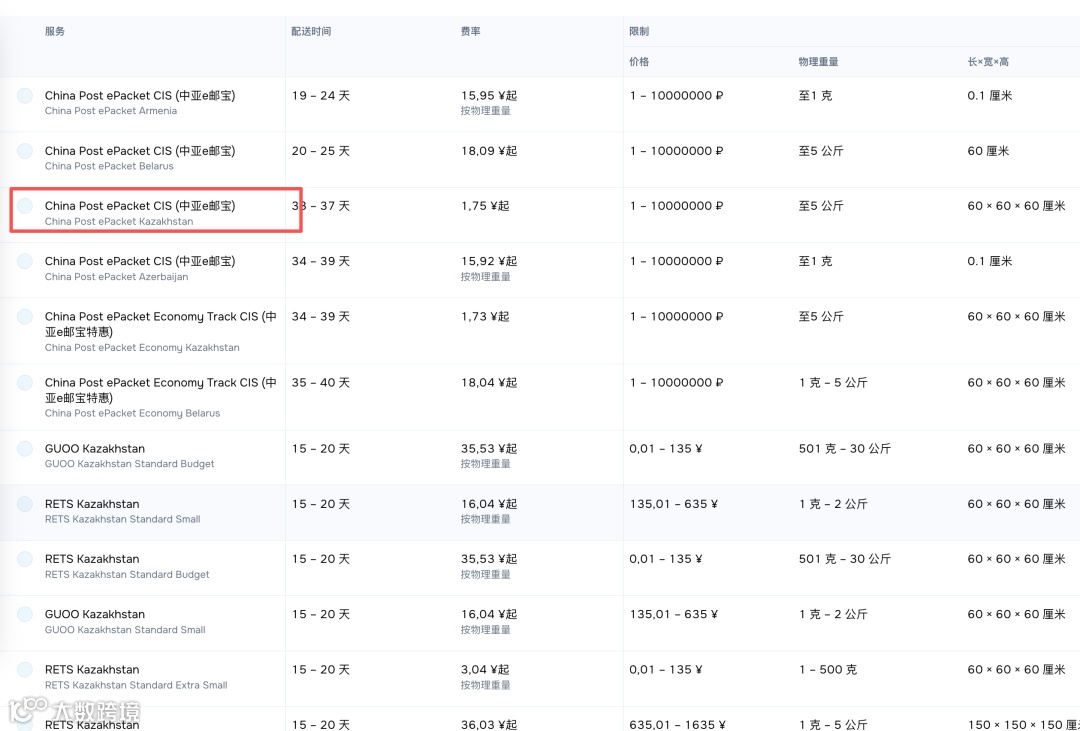Image resolution: width=1080 pixels, height=731 pixels.
Task: Click the RETS Kazakhstan Standard Extra Small subtitle
Action: coord(136,685)
